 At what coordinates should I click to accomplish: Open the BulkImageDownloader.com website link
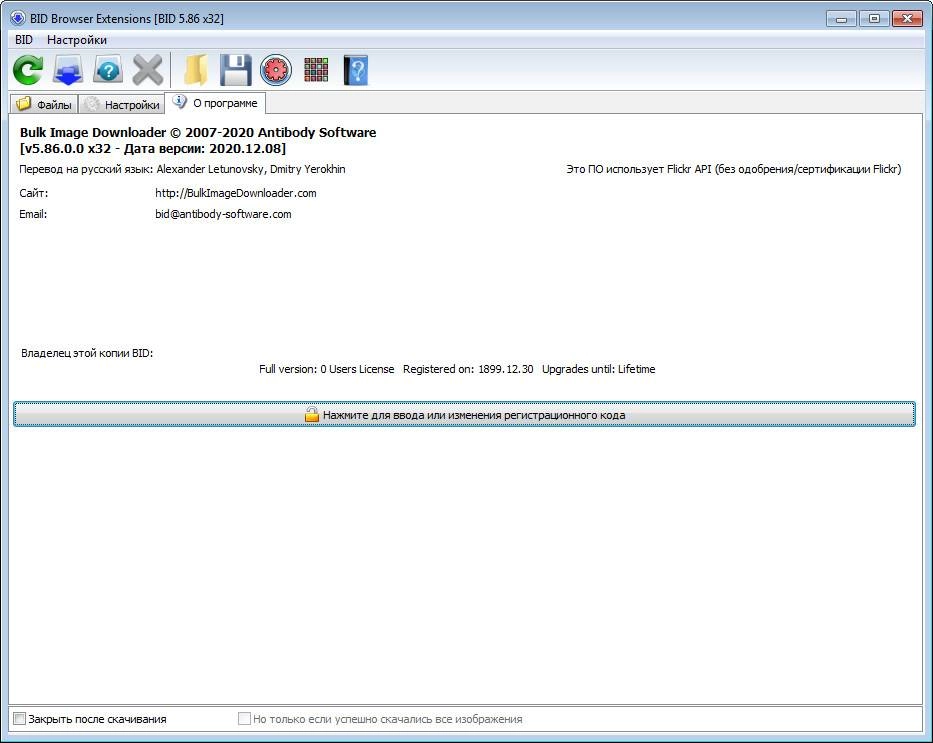point(236,193)
